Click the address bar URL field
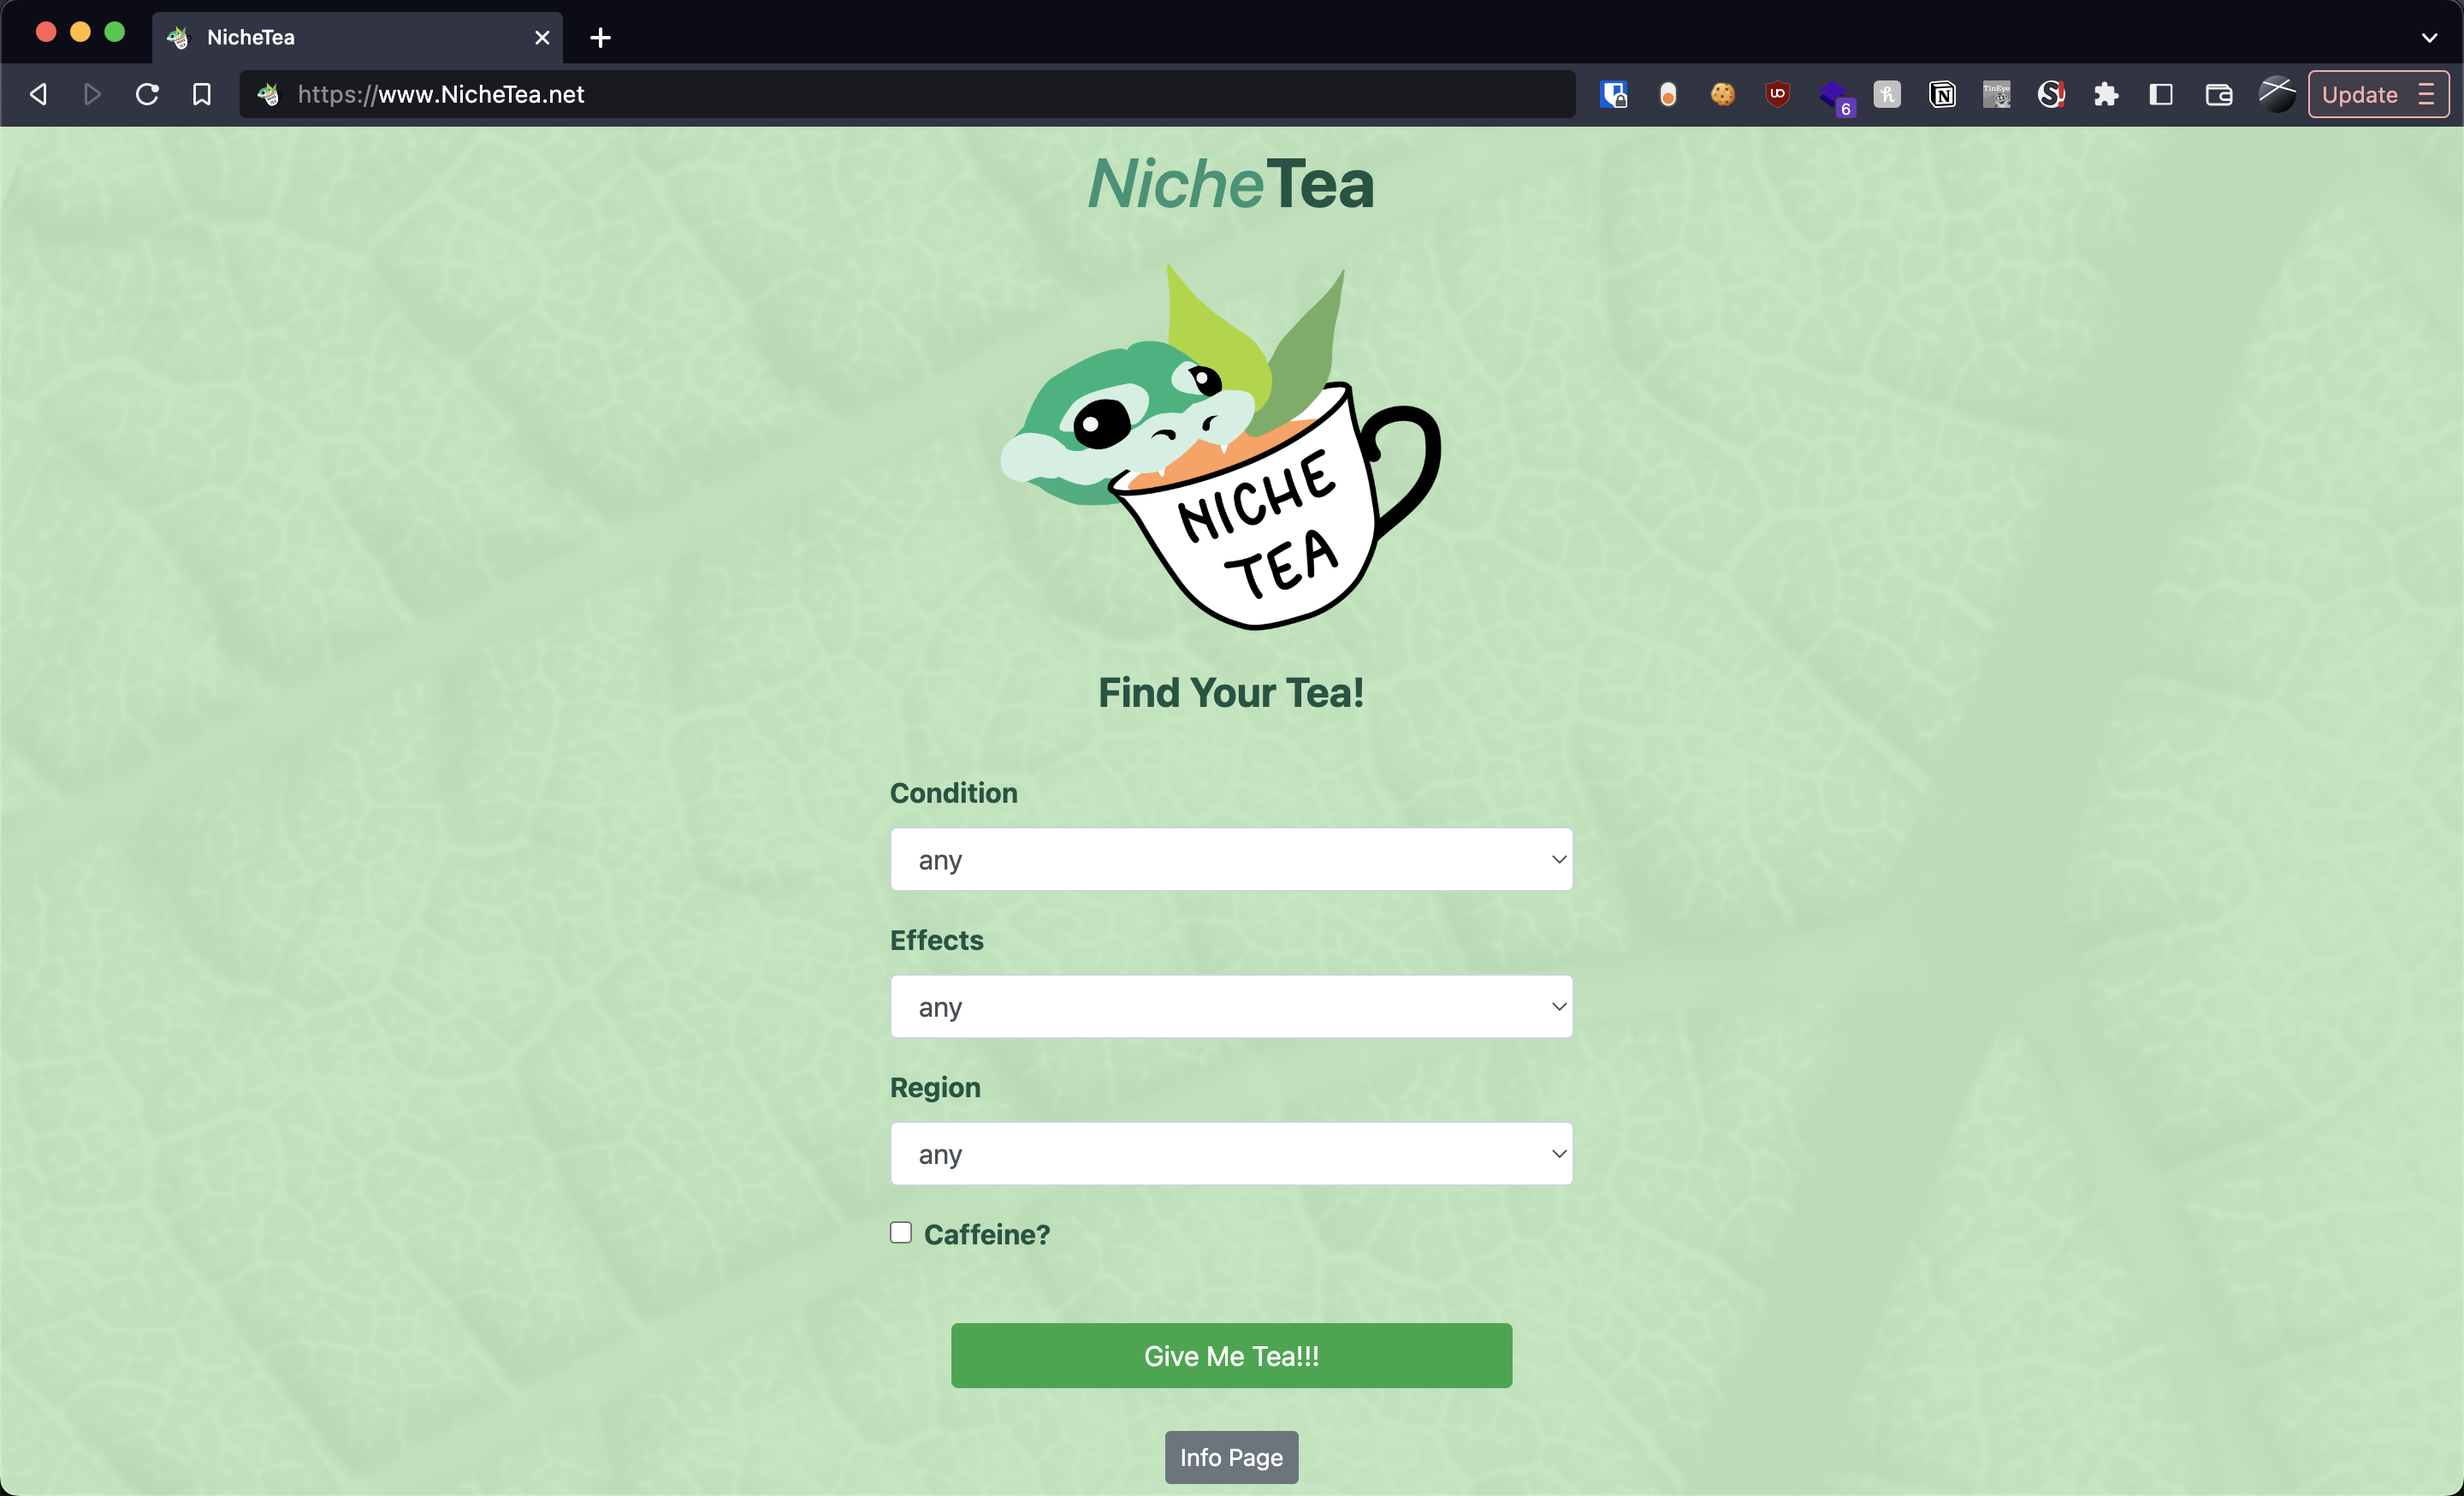The height and width of the screenshot is (1496, 2464). pos(900,95)
